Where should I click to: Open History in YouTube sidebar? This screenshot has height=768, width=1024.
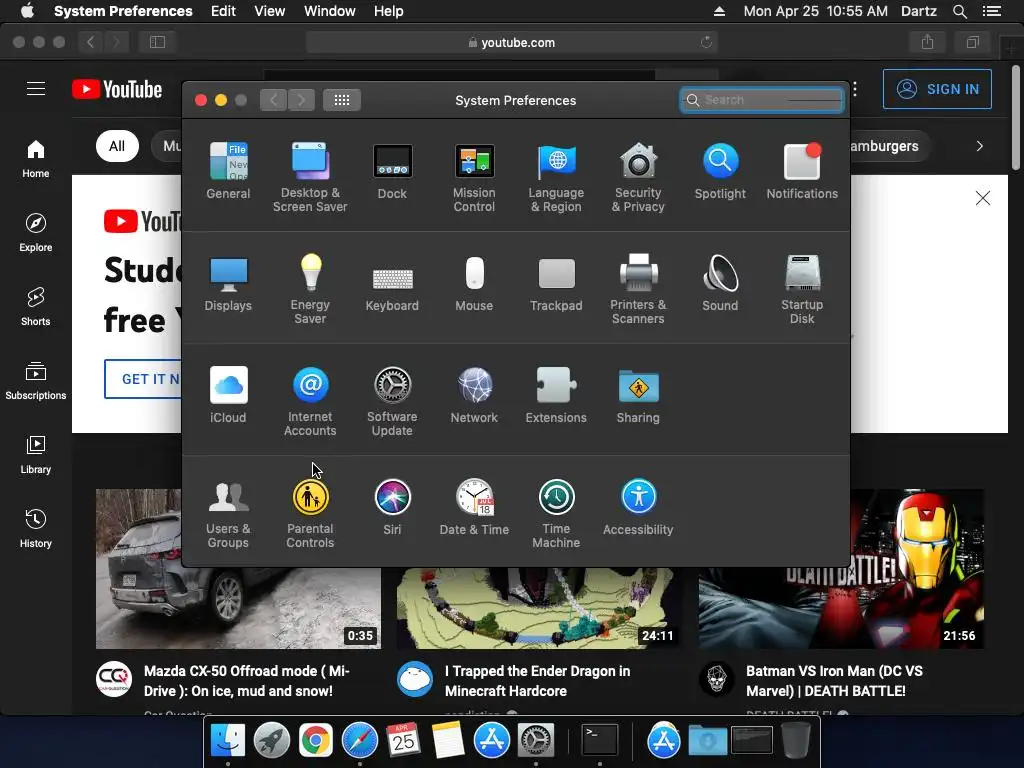coord(36,528)
